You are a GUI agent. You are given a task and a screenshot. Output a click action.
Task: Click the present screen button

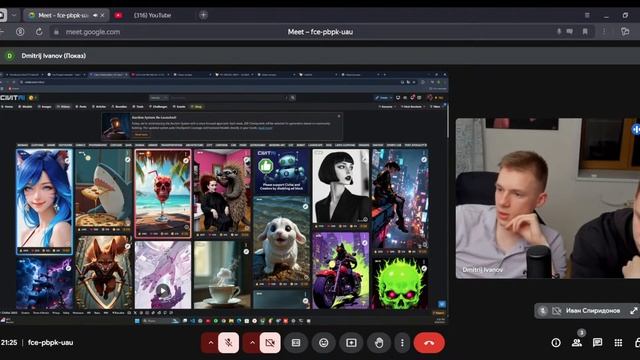[x=351, y=343]
